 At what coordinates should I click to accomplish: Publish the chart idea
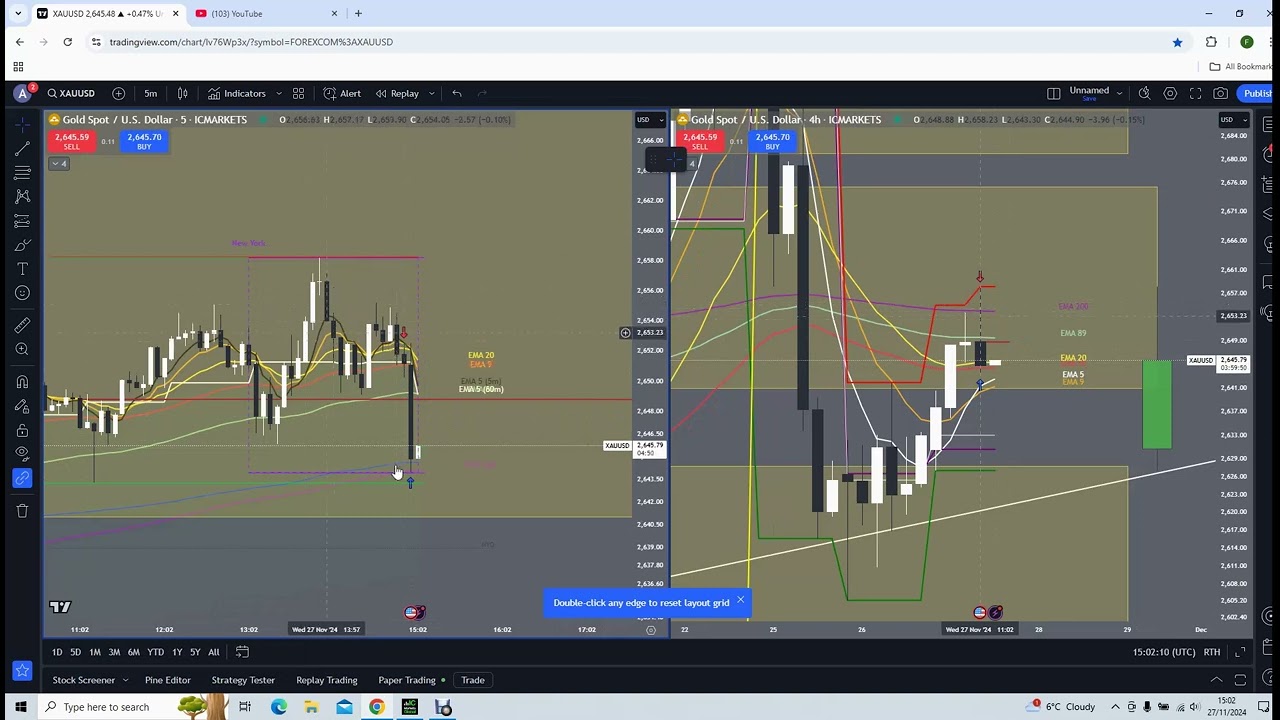click(x=1257, y=93)
